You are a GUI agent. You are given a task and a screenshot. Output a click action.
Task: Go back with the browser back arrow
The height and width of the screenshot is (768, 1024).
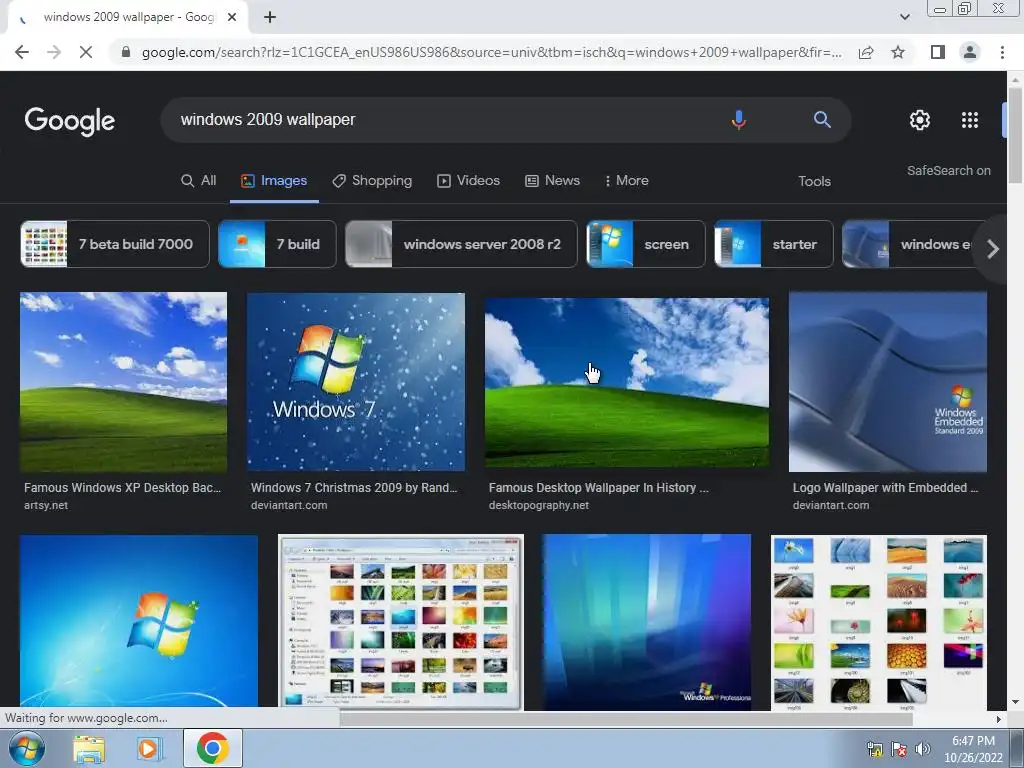coord(22,52)
